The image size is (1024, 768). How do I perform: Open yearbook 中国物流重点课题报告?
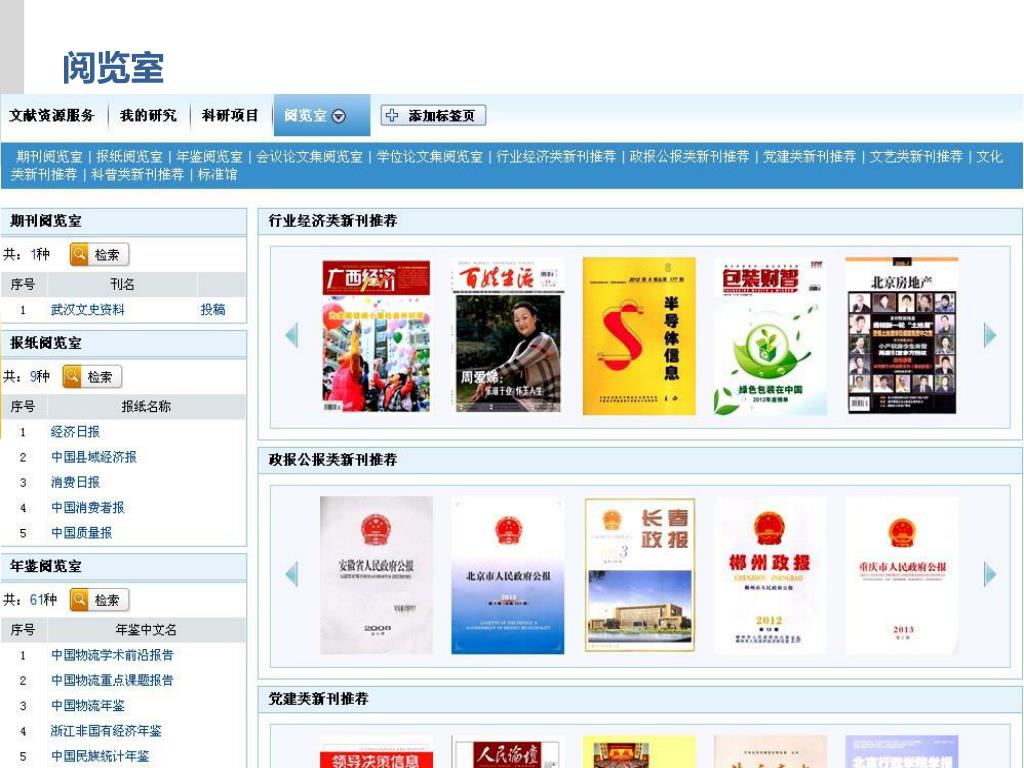pyautogui.click(x=112, y=680)
